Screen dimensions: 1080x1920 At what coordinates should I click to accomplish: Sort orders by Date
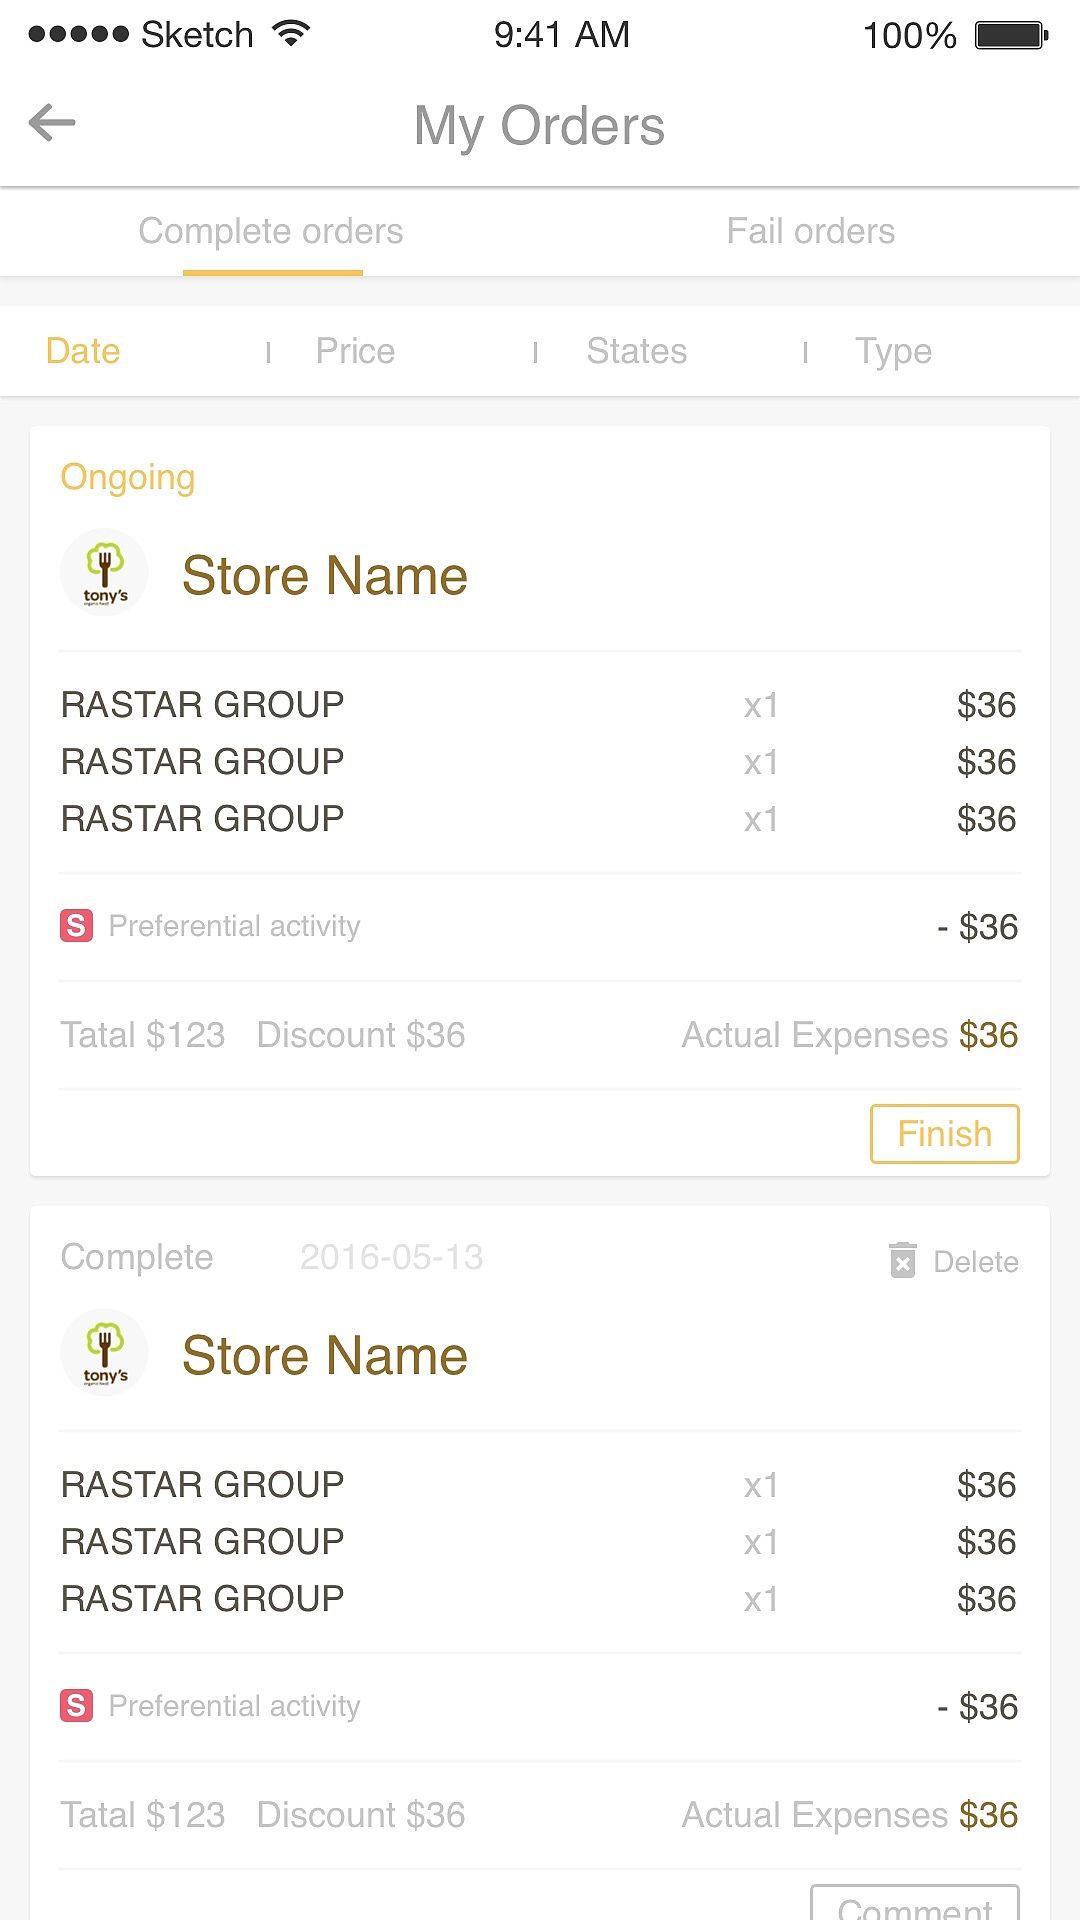(x=83, y=351)
